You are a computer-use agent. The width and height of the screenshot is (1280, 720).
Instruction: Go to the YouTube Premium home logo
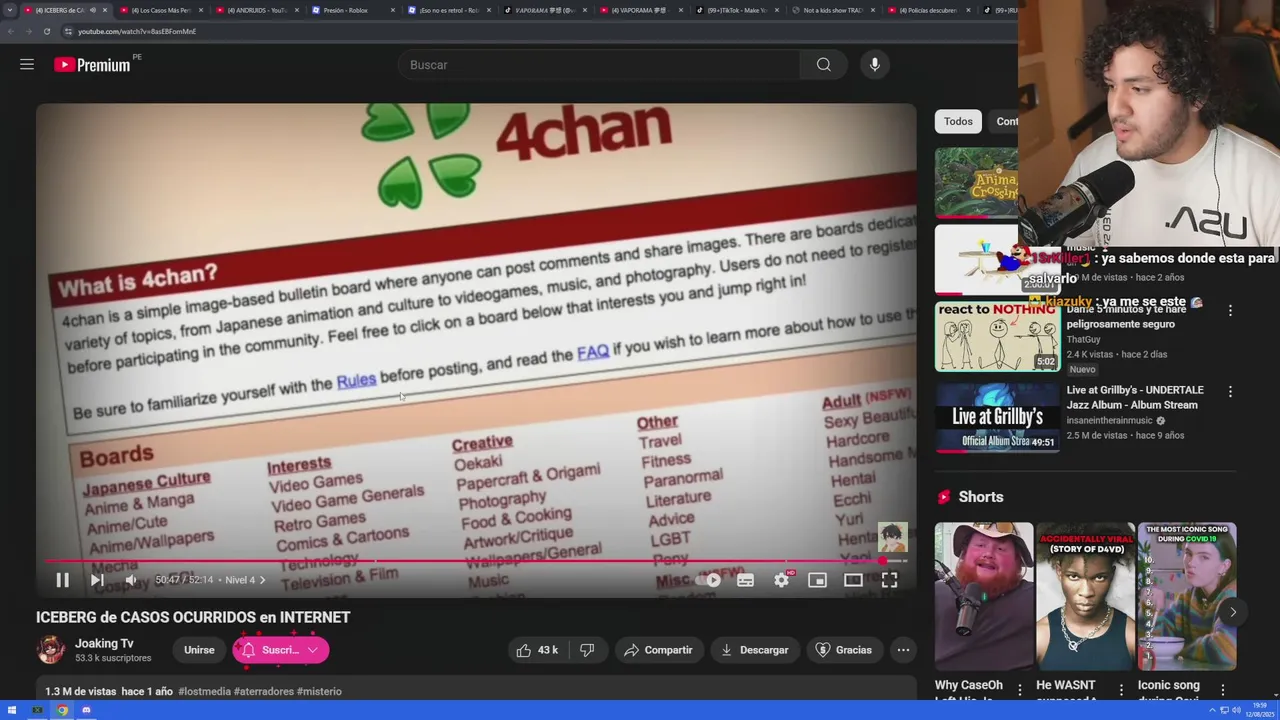(x=92, y=65)
